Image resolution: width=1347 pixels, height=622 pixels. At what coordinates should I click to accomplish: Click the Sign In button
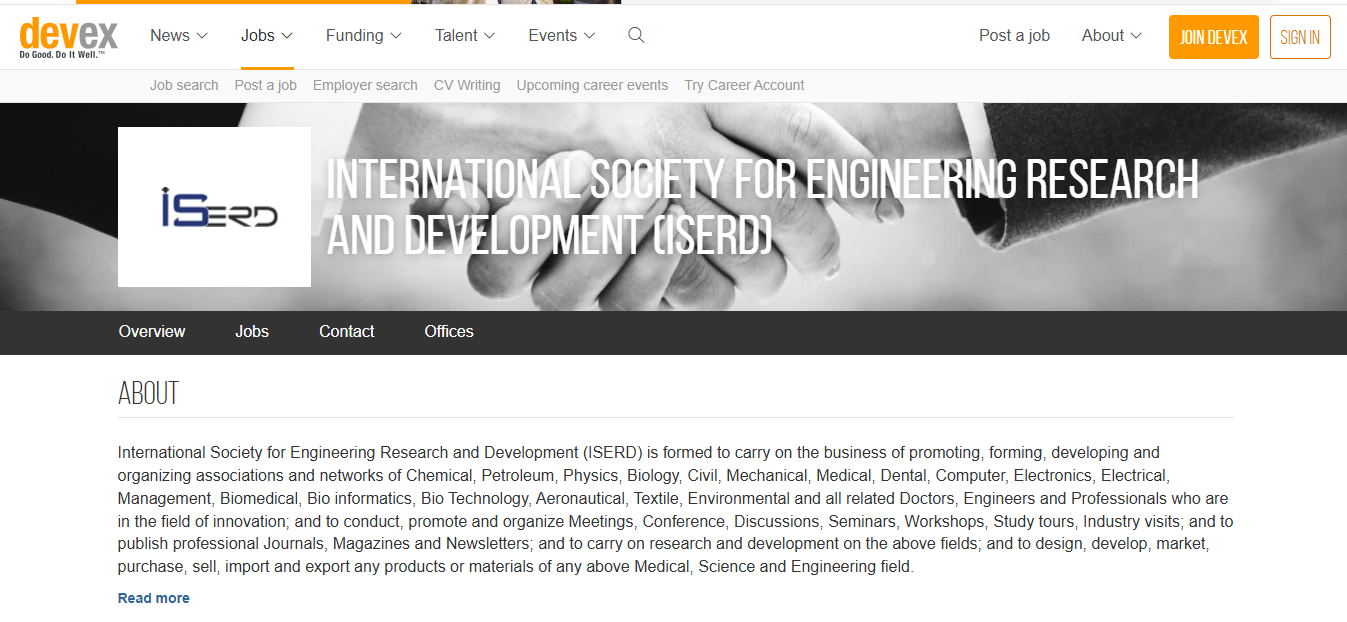(x=1300, y=37)
